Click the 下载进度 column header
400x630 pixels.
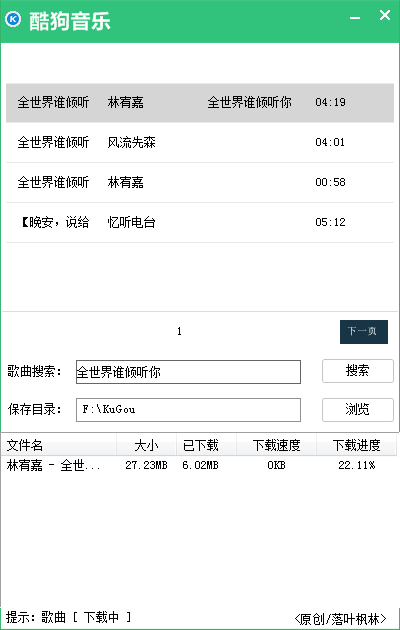pos(357,445)
